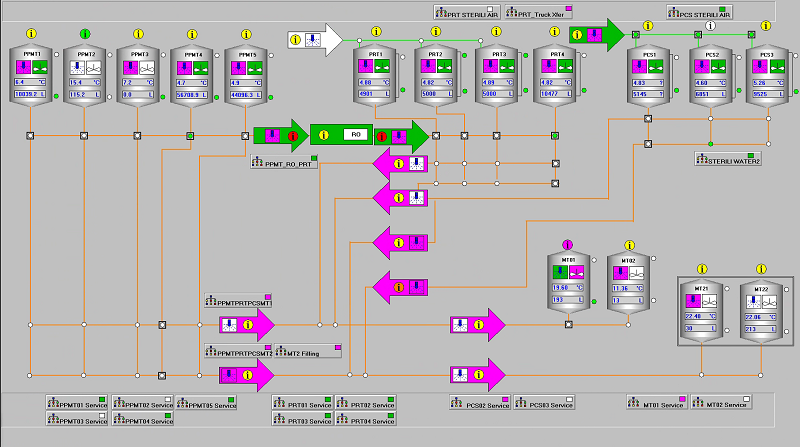
Task: Click the info icon above tank PPMT1
Action: click(30, 34)
